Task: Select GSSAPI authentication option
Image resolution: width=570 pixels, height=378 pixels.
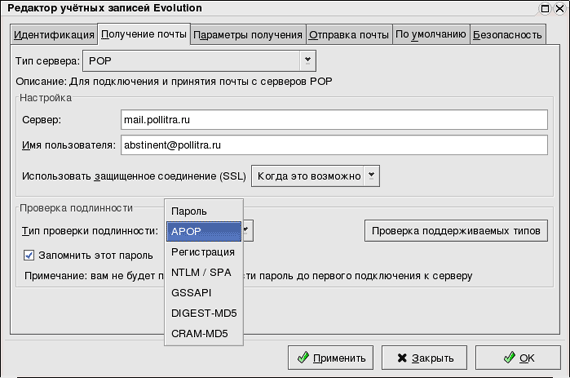Action: (x=204, y=293)
